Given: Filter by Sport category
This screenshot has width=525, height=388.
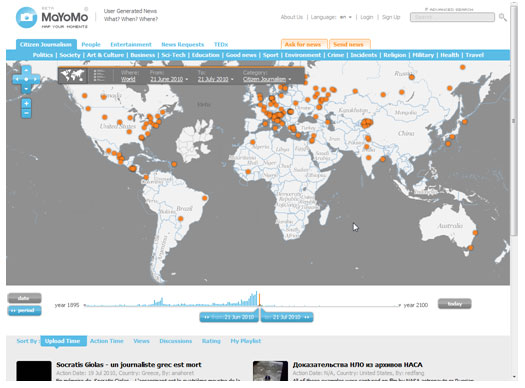Looking at the screenshot, I should tap(271, 55).
